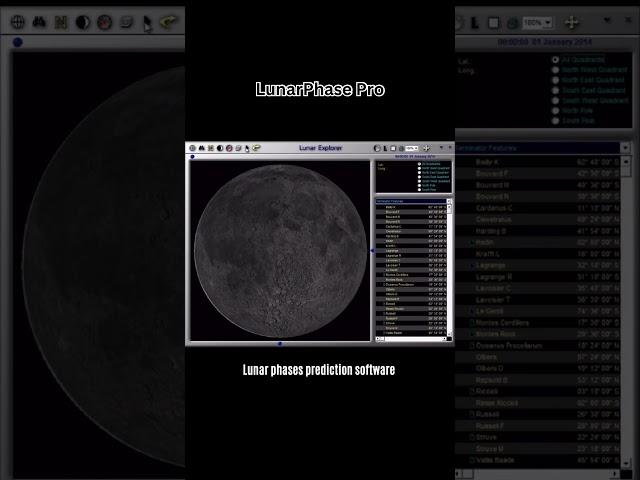Viewport: 640px width, 480px height.
Task: Click Bailly K row in background list
Action: click(538, 162)
